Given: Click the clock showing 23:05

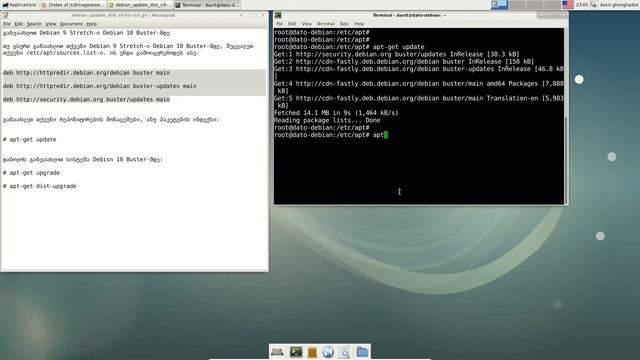Looking at the screenshot, I should pyautogui.click(x=582, y=5).
